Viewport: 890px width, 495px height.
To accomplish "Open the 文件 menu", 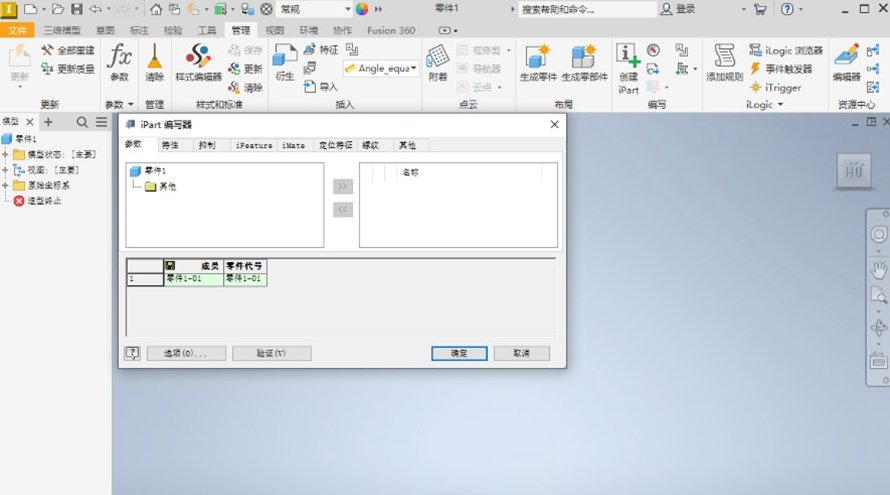I will click(x=17, y=30).
